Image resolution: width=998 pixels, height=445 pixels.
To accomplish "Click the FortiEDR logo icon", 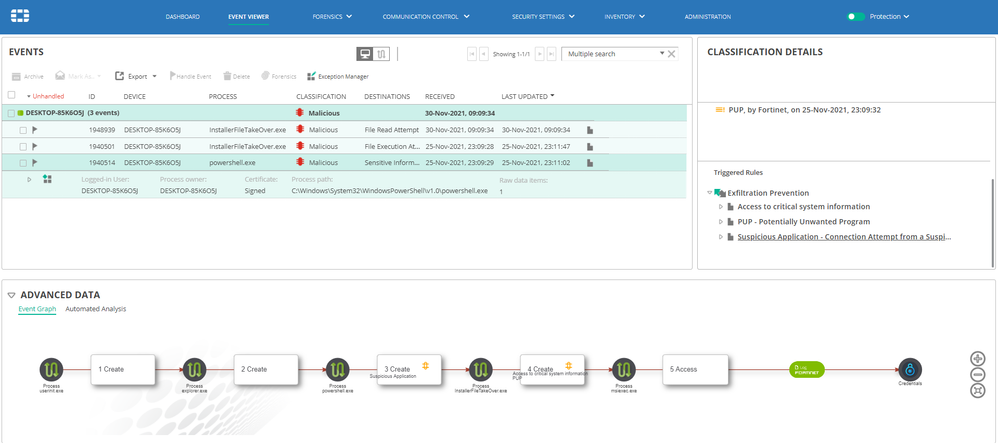I will 19,16.
